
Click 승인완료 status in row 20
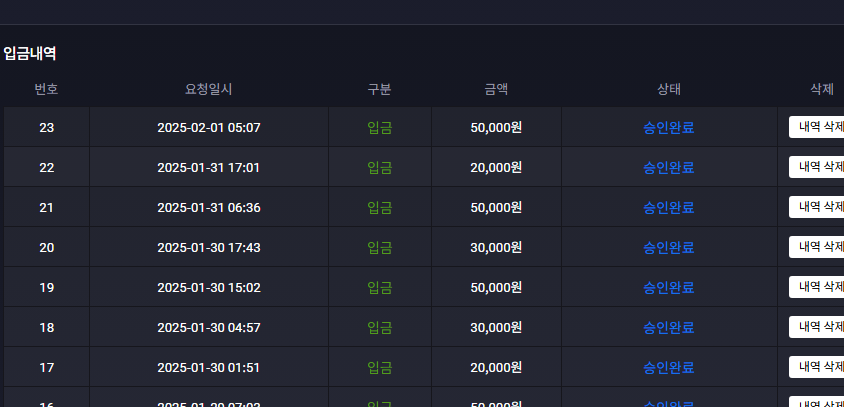pos(669,248)
